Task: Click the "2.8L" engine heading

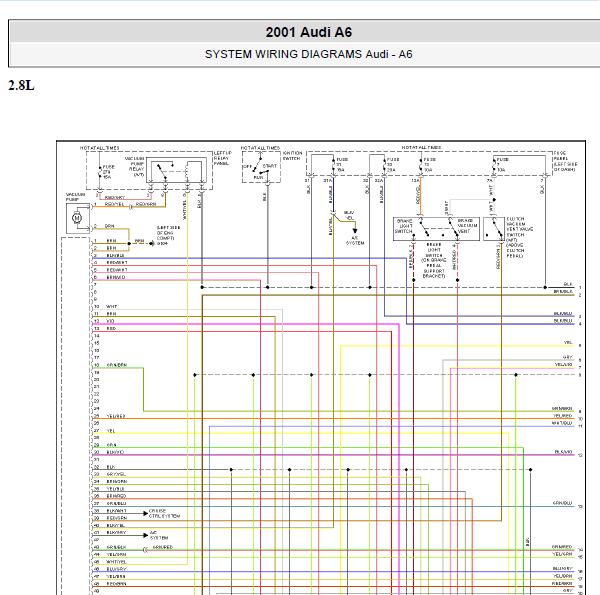Action: pyautogui.click(x=21, y=85)
